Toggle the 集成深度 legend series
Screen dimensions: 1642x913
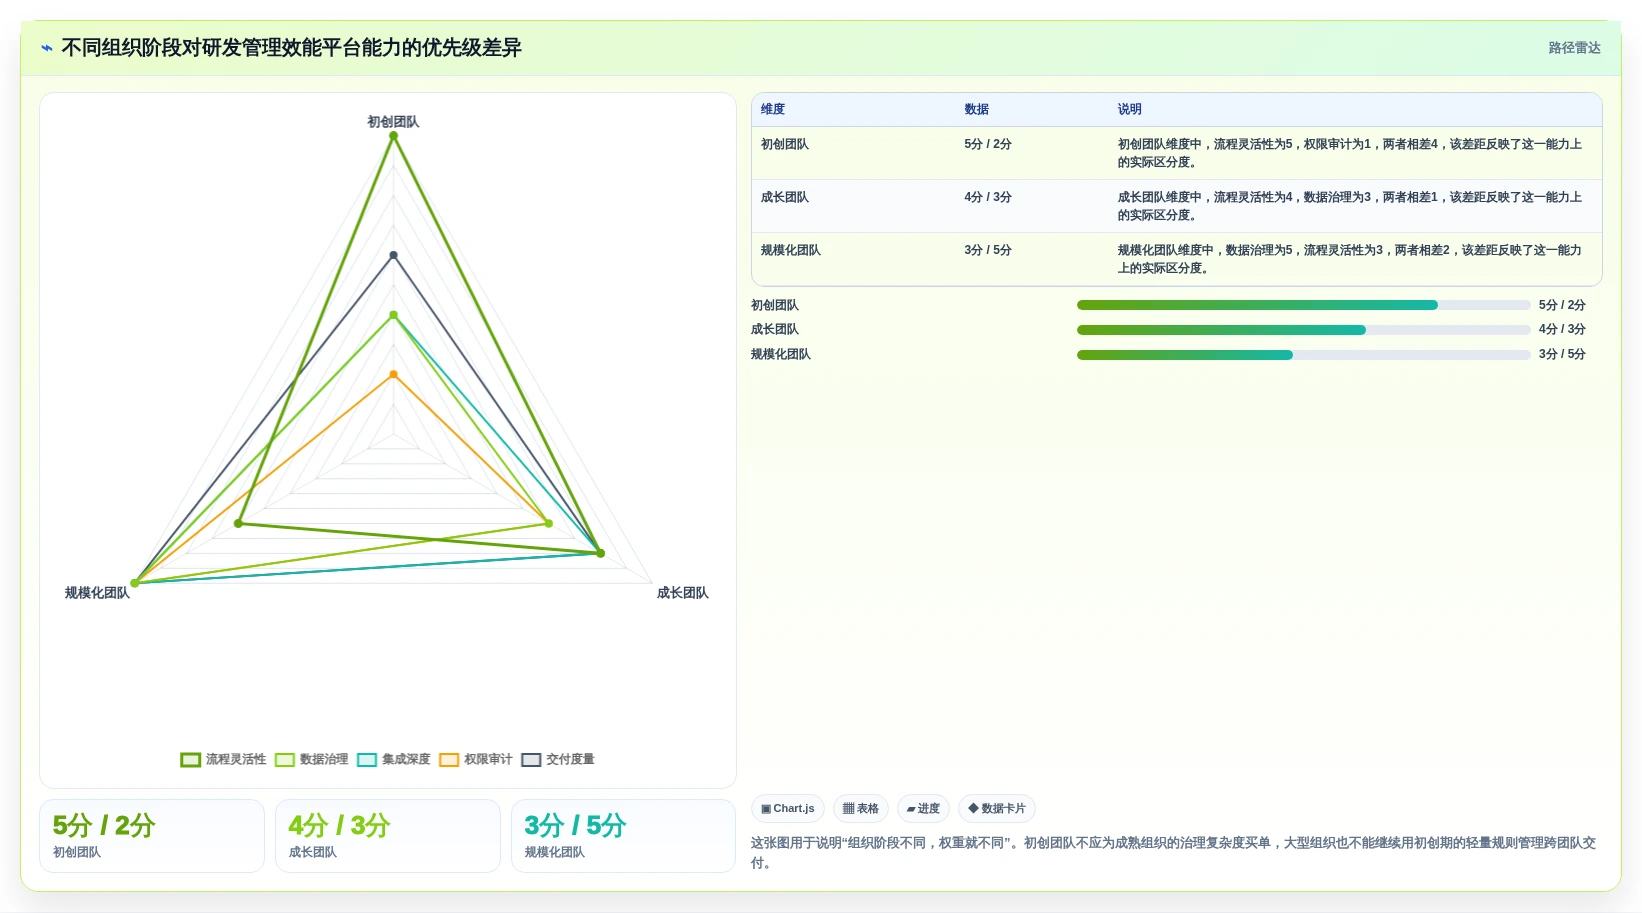[394, 759]
